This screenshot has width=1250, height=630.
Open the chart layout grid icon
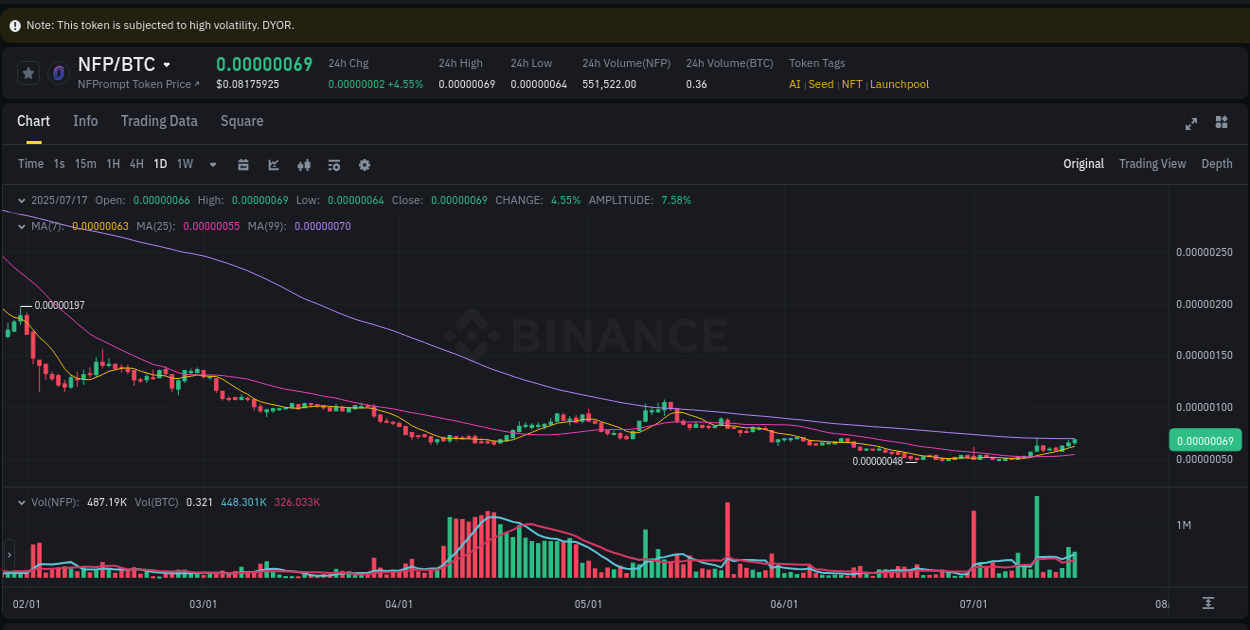(1221, 122)
